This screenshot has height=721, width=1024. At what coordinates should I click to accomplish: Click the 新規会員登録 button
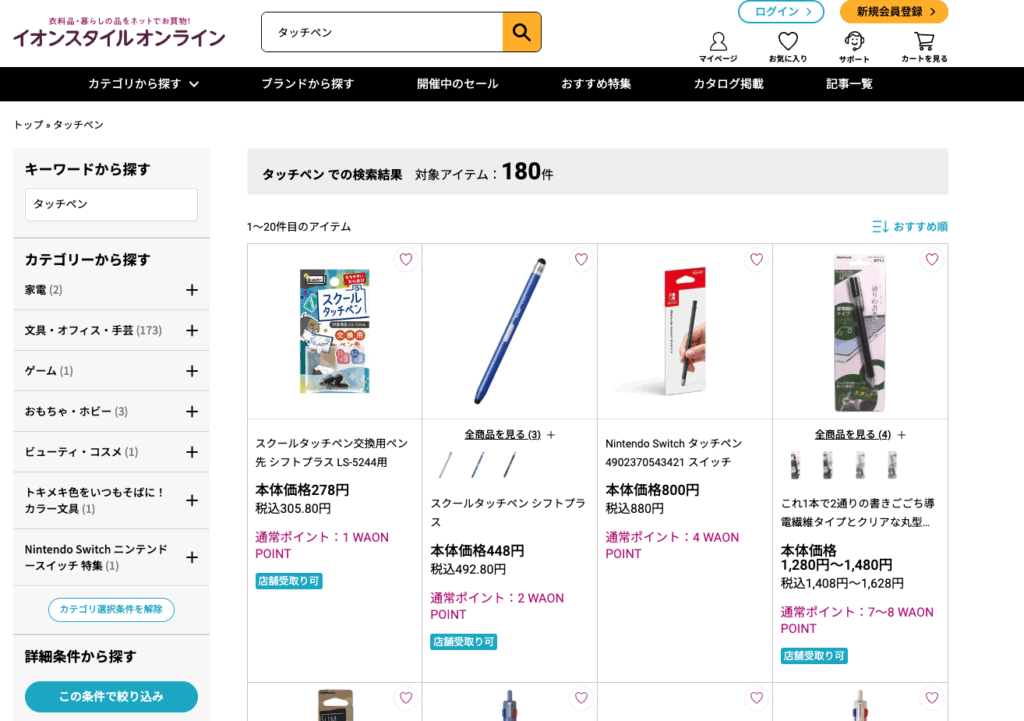[x=894, y=12]
